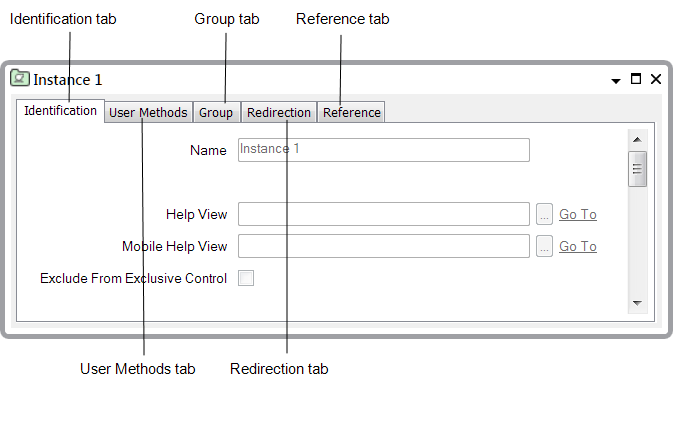Viewport: 673px width, 430px height.
Task: Select the Group tab
Action: 216,112
